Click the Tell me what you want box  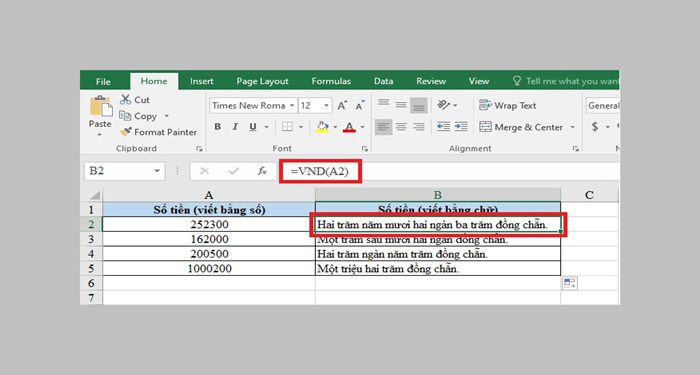[x=566, y=81]
